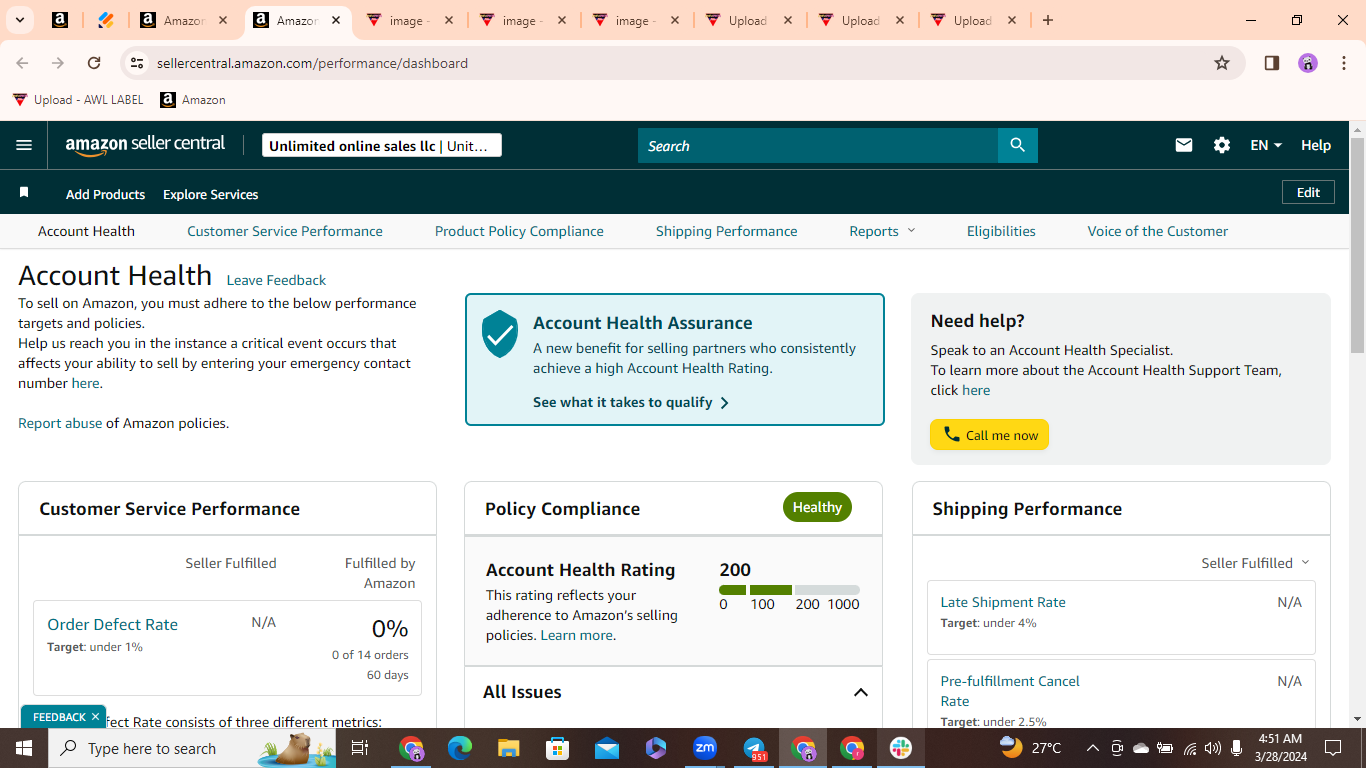Open the Mail app on the taskbar
Screen dimensions: 1366x768
pyautogui.click(x=607, y=748)
